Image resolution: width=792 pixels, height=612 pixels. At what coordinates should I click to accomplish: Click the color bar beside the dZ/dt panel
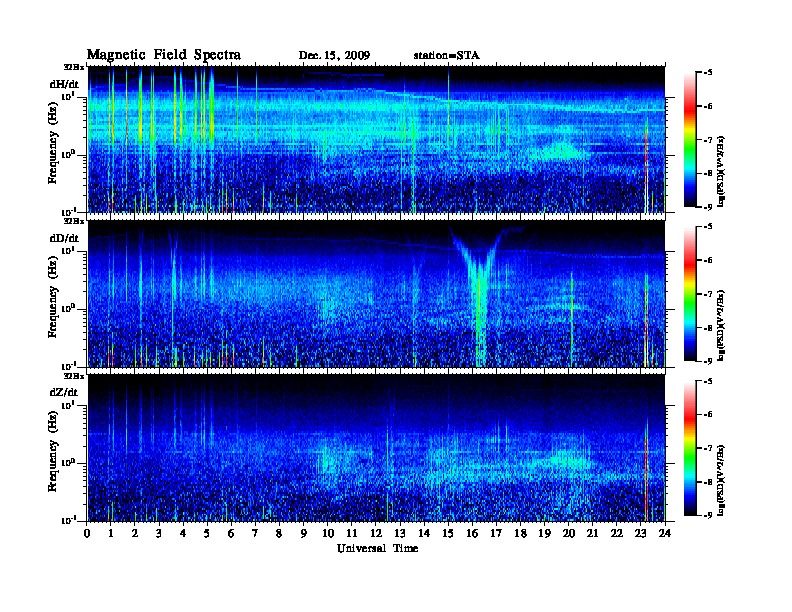click(x=690, y=448)
